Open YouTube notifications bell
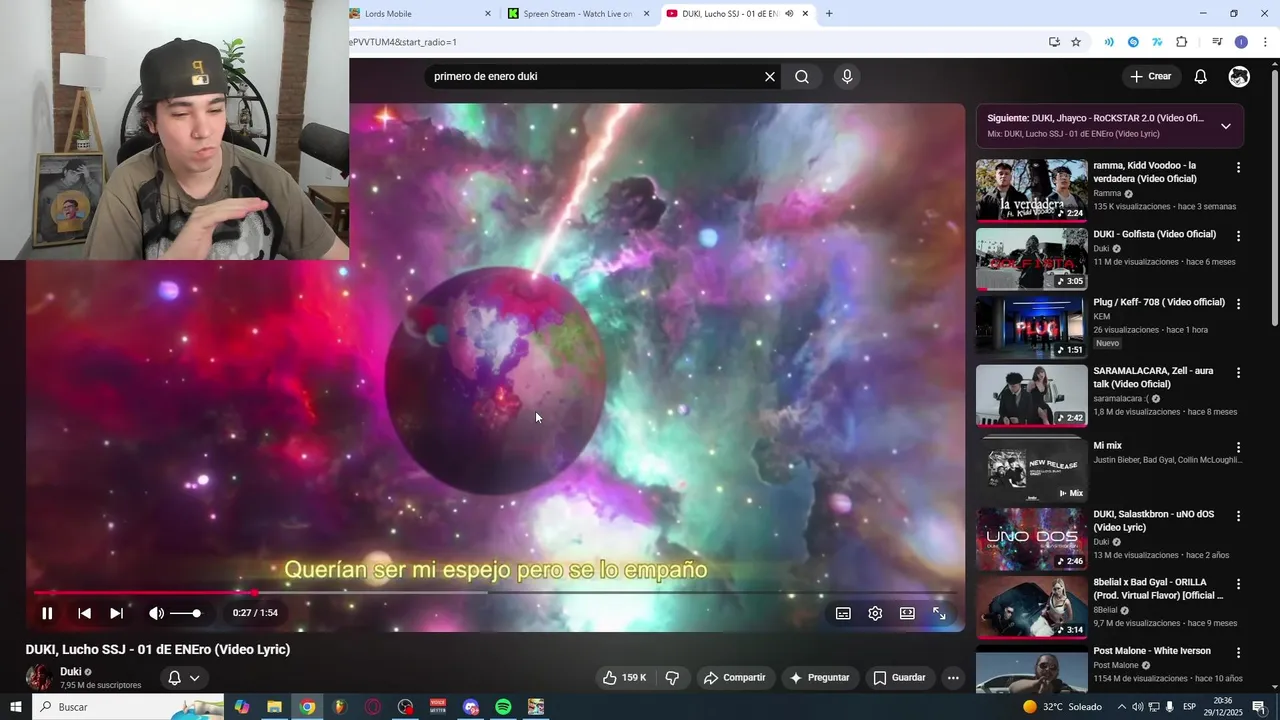 pos(1200,77)
